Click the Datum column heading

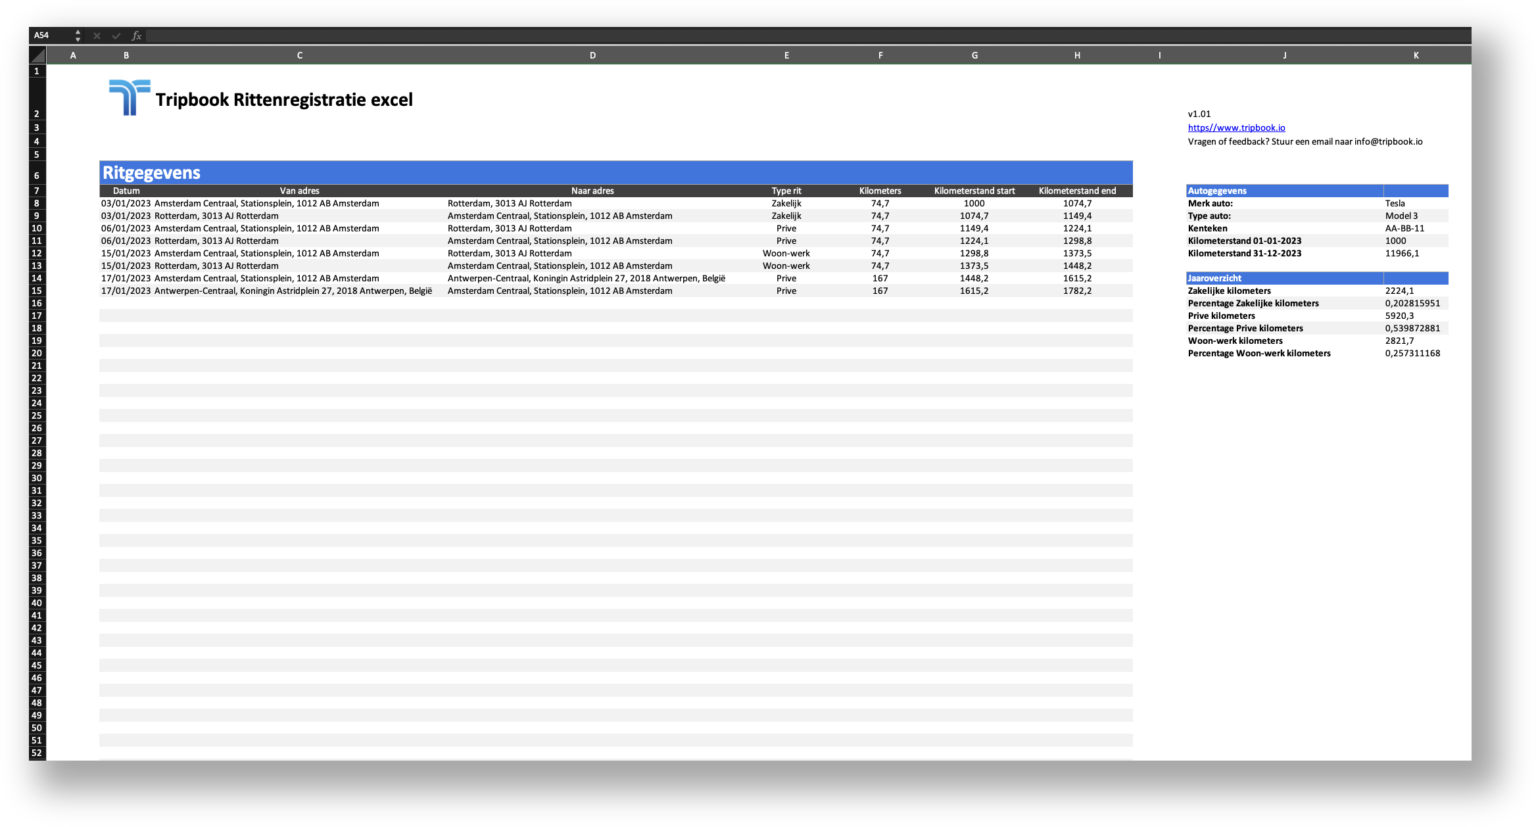click(x=126, y=191)
